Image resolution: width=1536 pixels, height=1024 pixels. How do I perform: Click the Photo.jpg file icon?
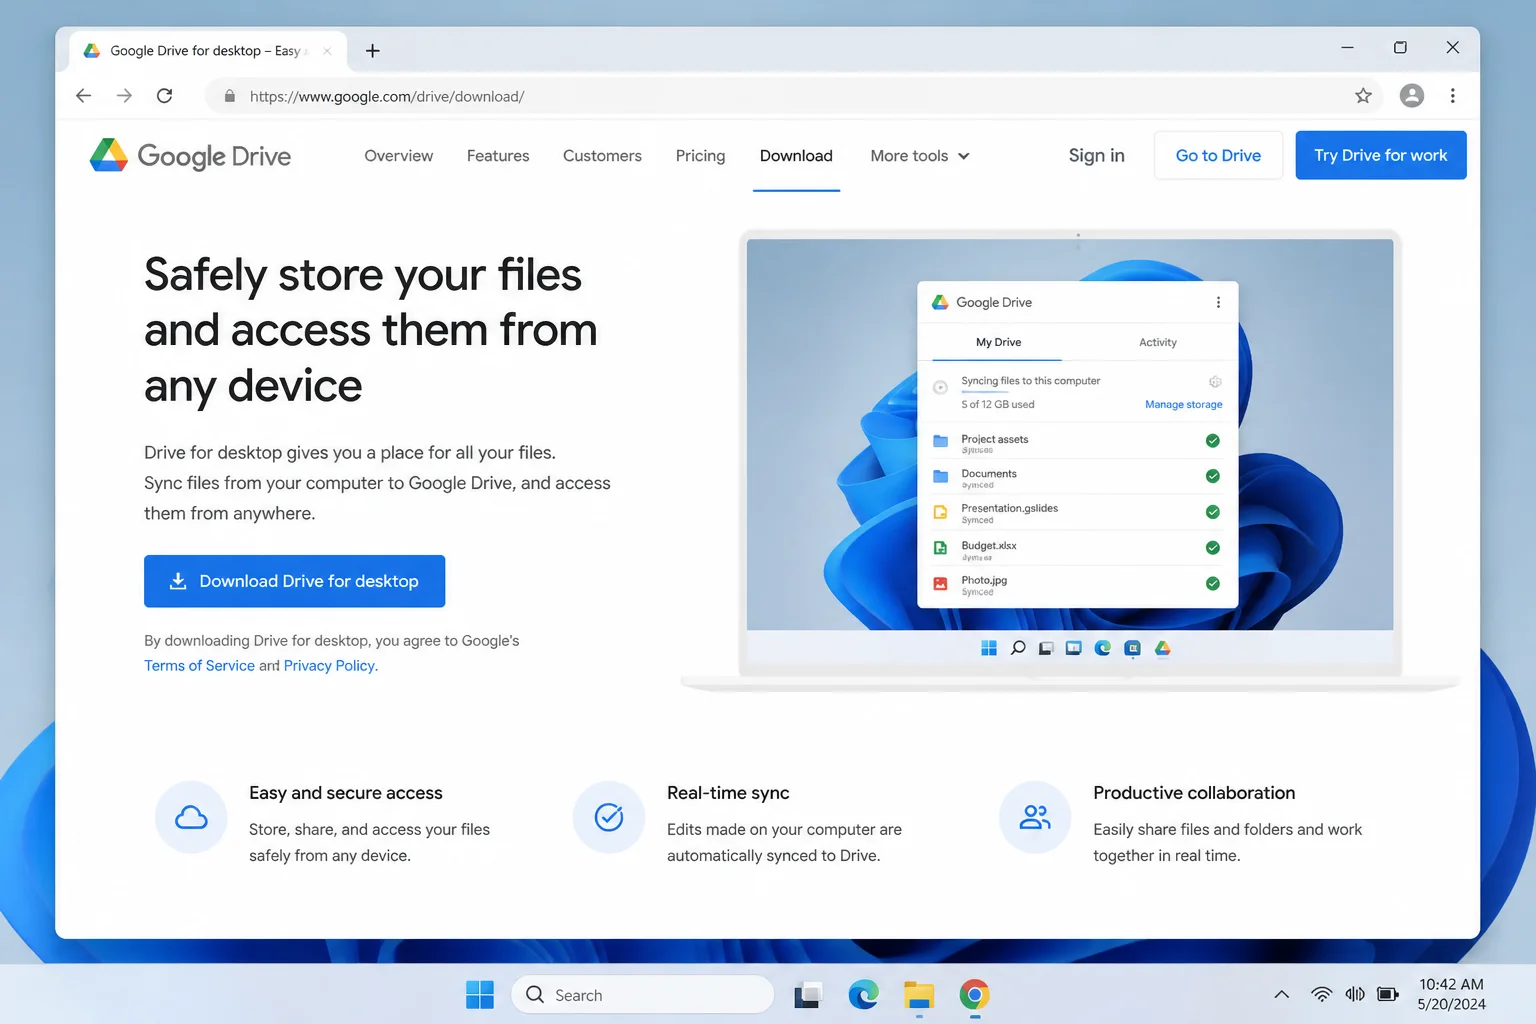940,584
